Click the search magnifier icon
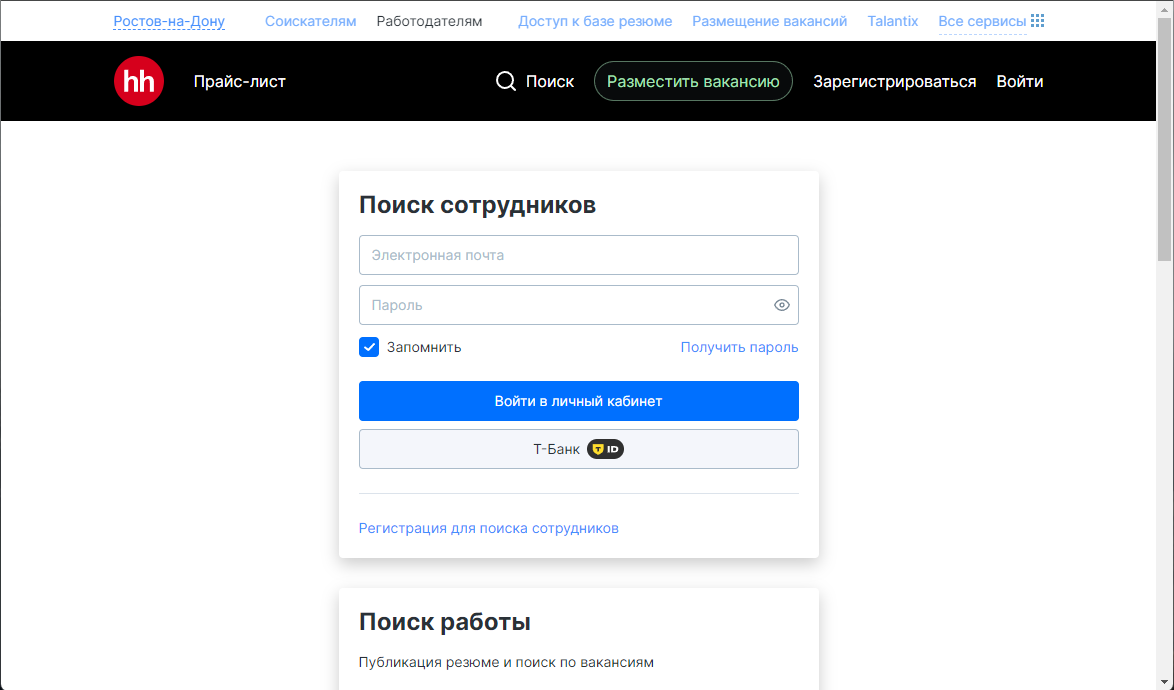Screen dimensions: 1174x690 (x=506, y=81)
